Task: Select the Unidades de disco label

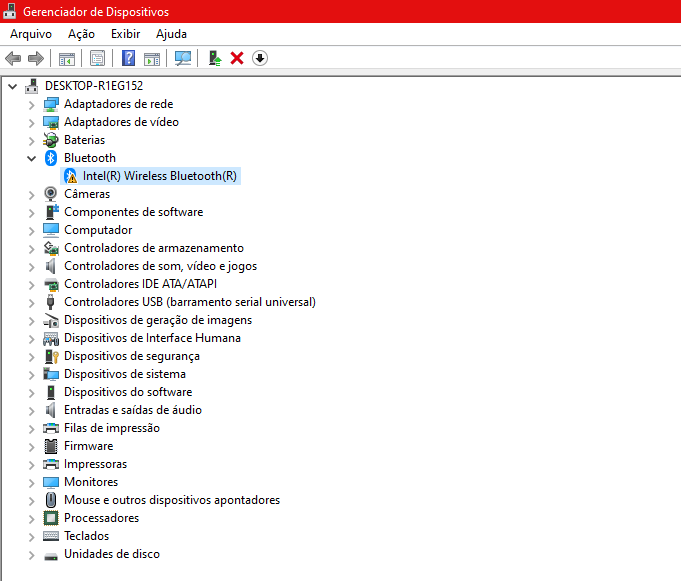Action: click(x=112, y=554)
